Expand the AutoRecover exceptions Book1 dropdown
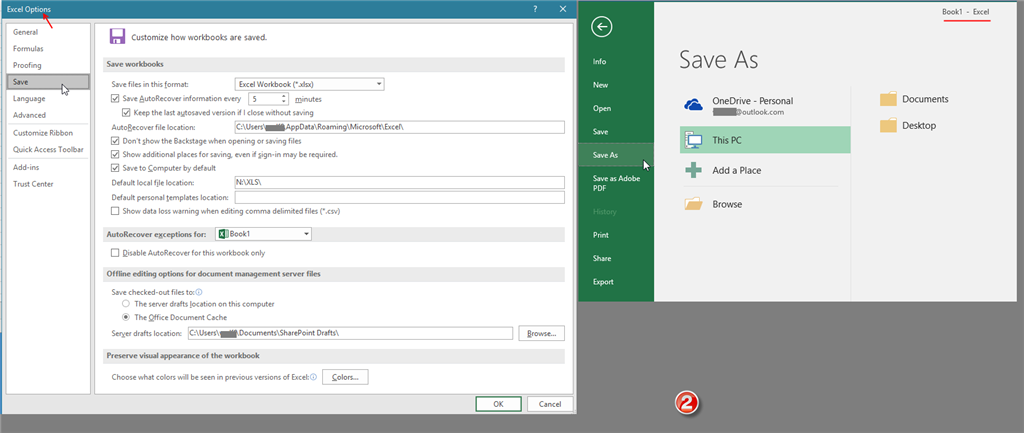 coord(264,234)
